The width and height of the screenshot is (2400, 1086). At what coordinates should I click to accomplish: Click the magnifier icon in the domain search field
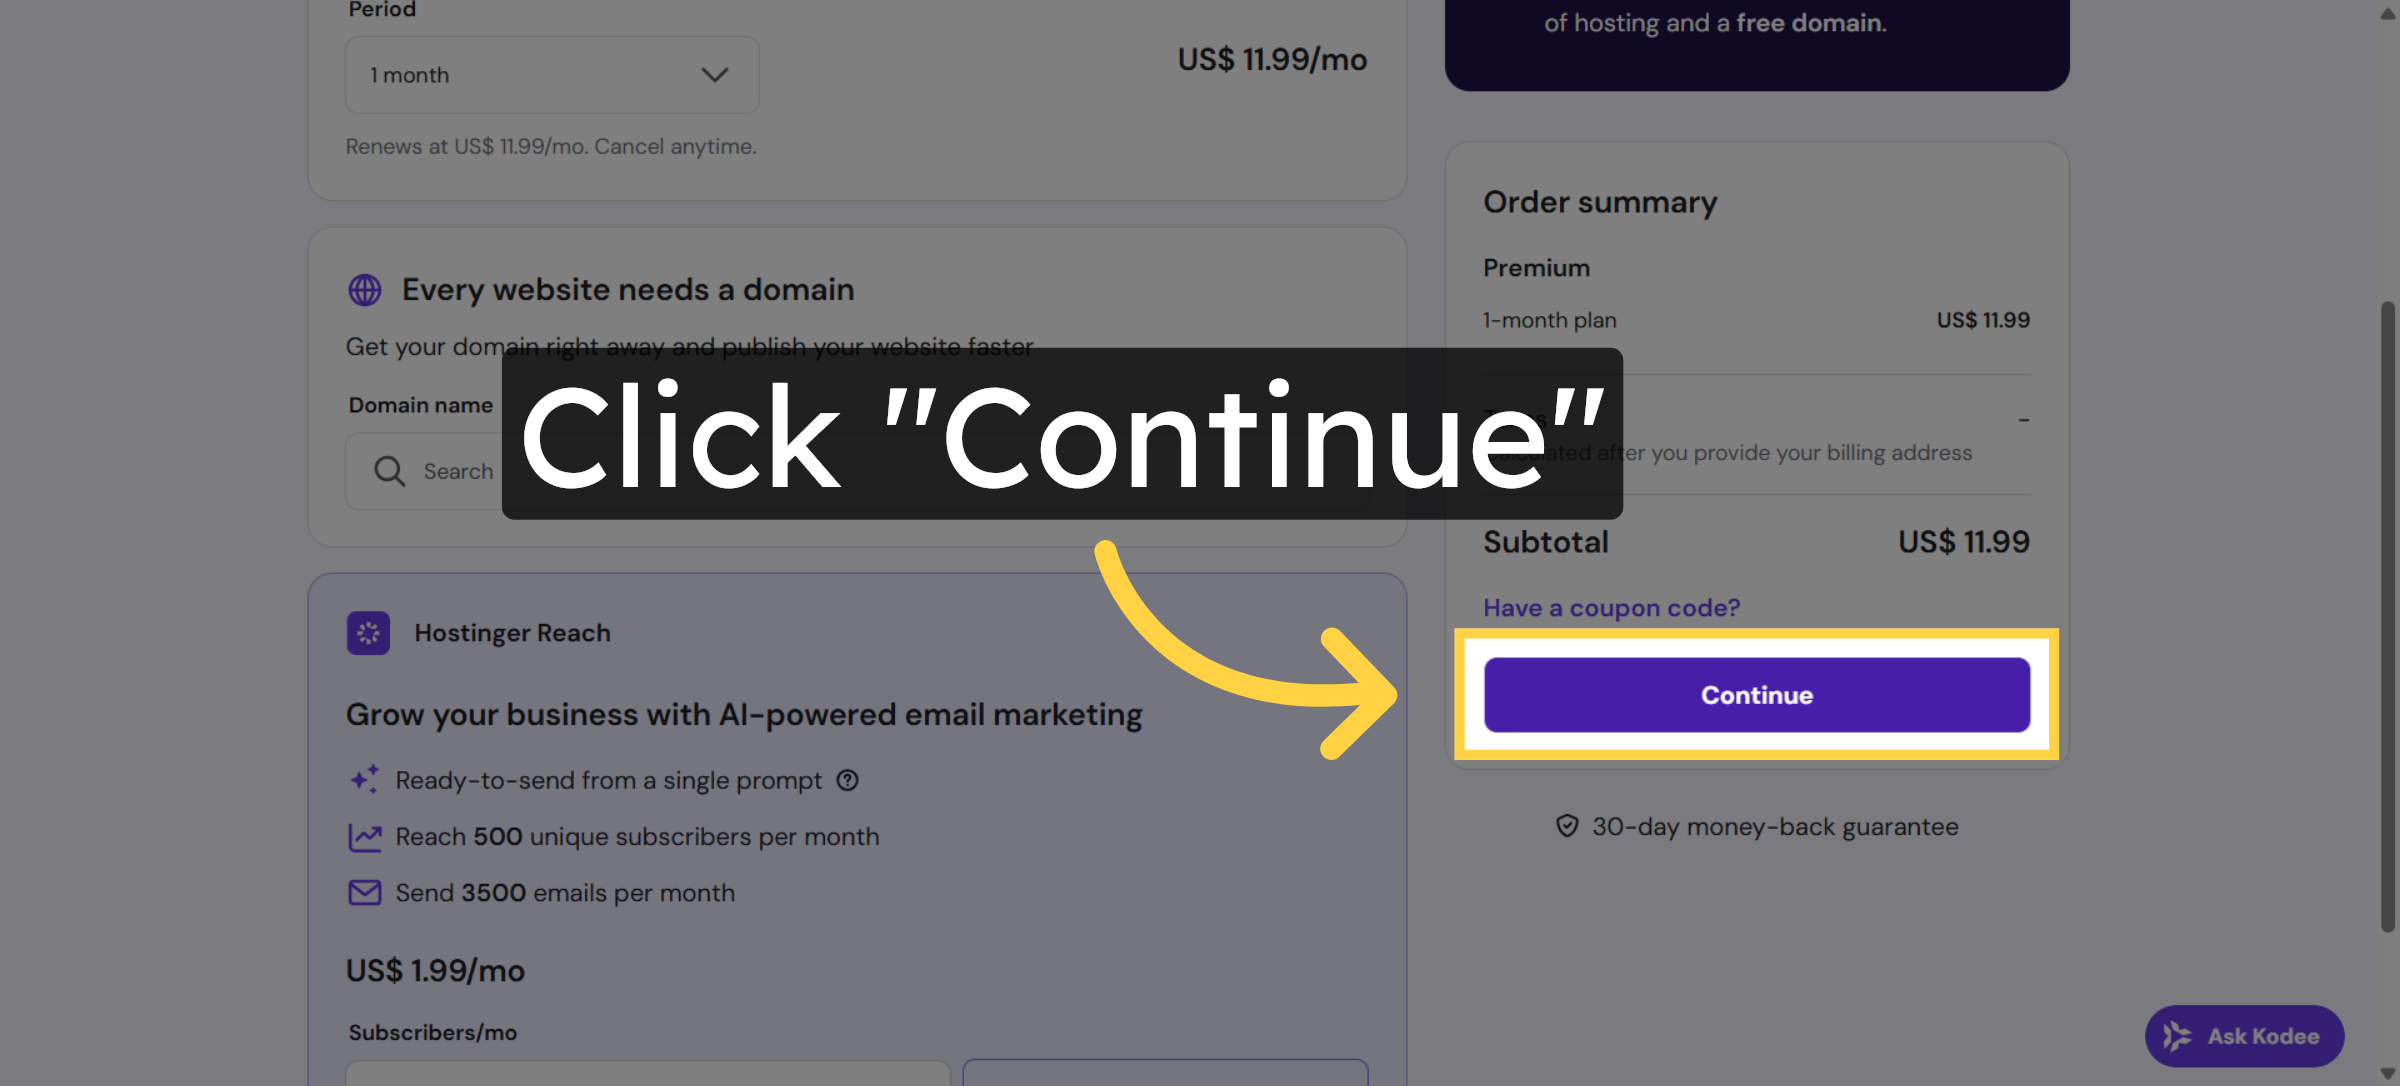(388, 470)
